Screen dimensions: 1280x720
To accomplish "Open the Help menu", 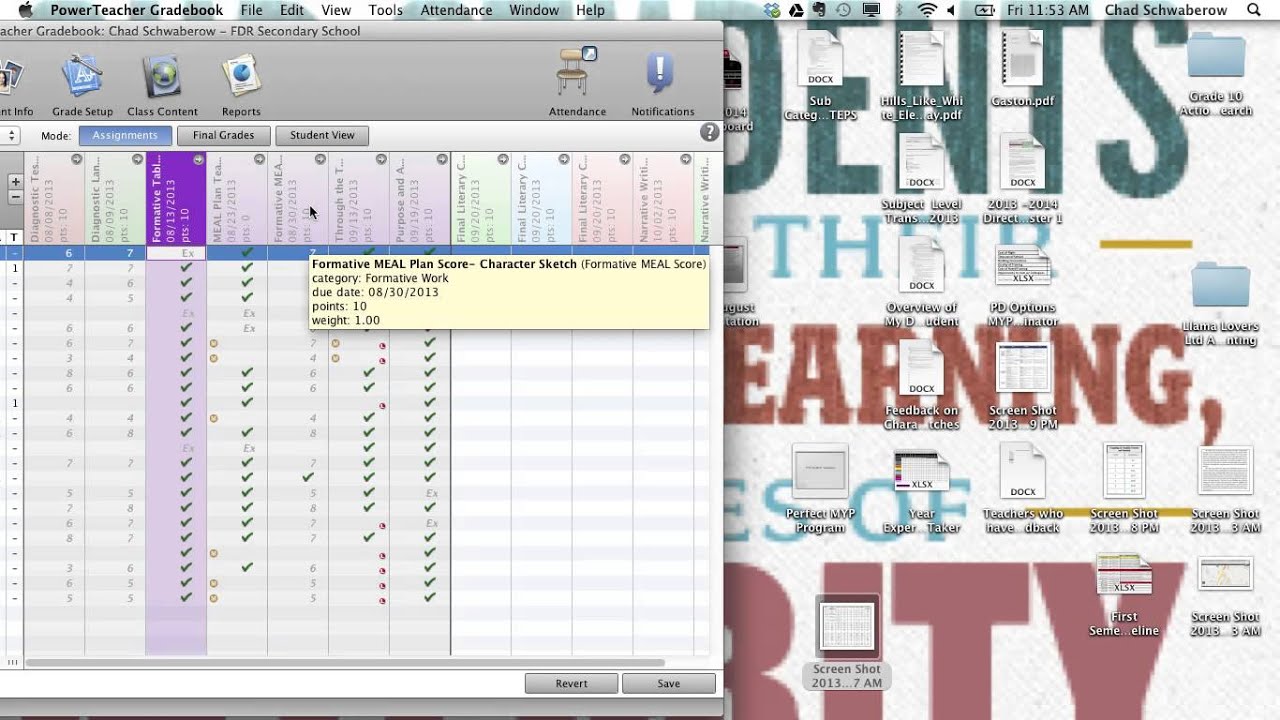I will click(590, 10).
